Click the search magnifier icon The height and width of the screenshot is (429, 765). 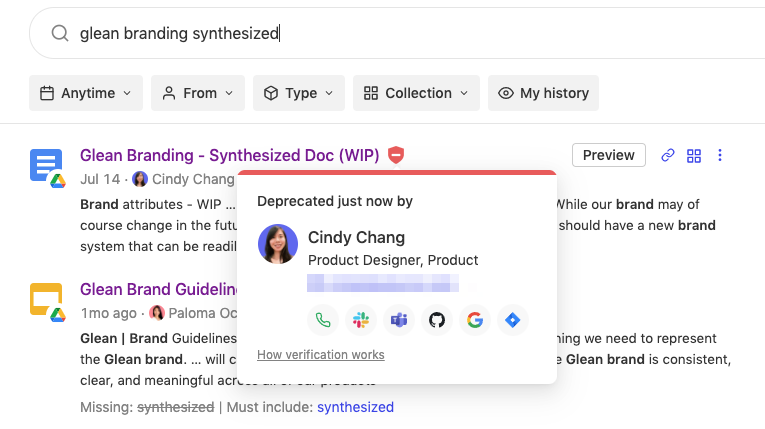point(60,33)
